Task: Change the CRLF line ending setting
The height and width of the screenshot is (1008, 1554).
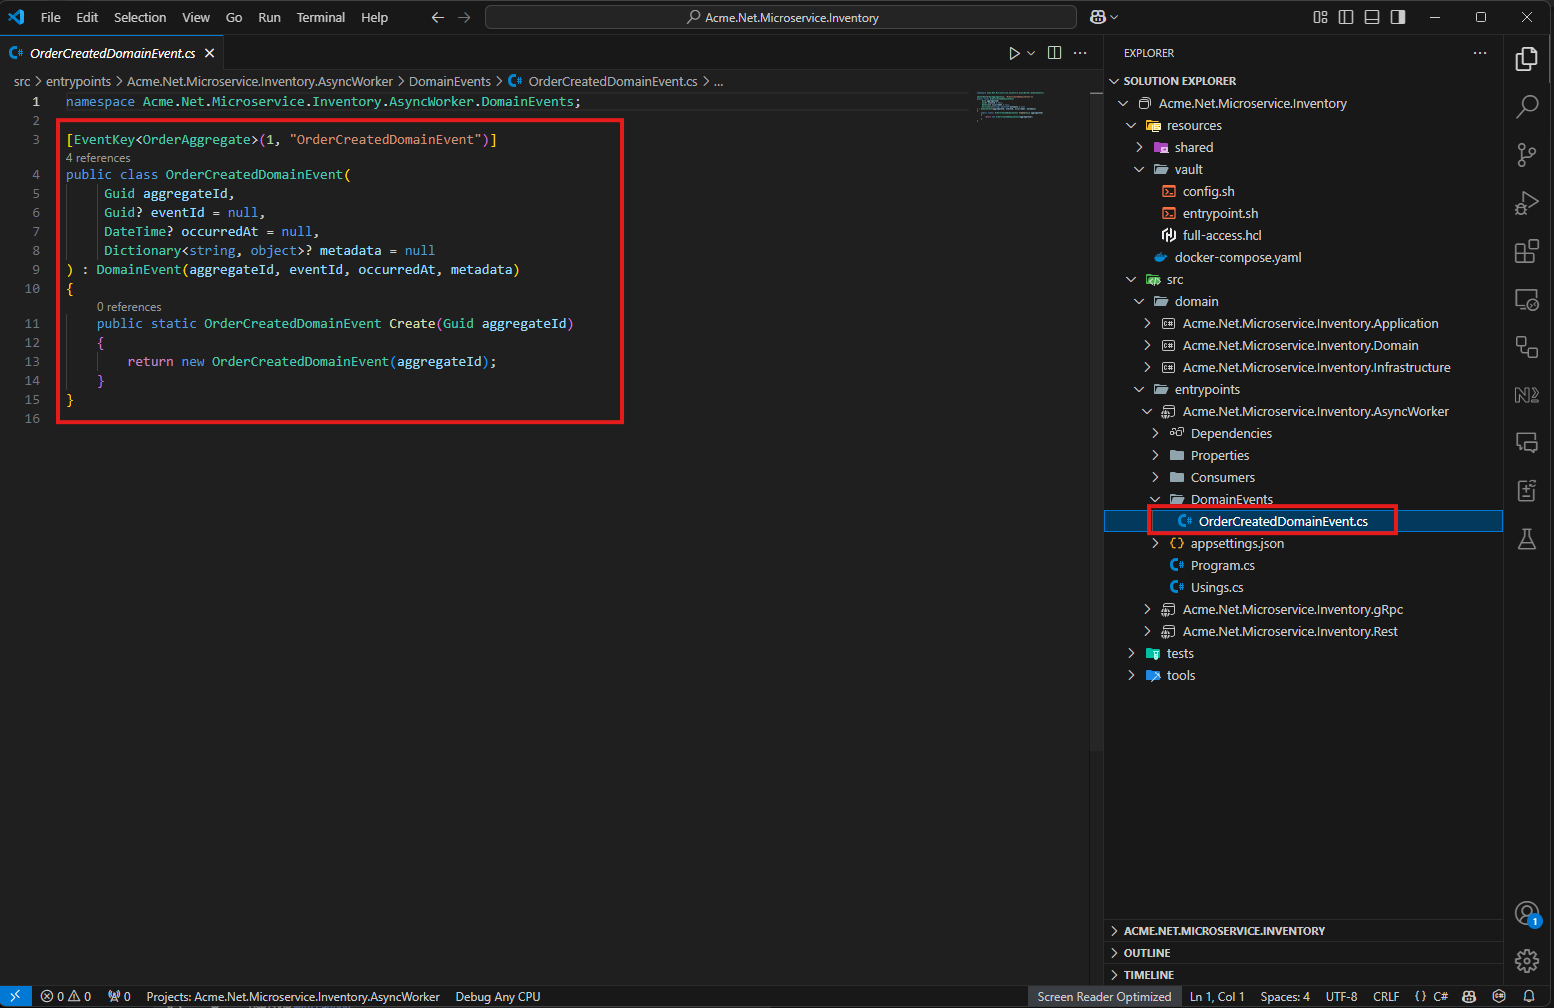Action: tap(1386, 997)
